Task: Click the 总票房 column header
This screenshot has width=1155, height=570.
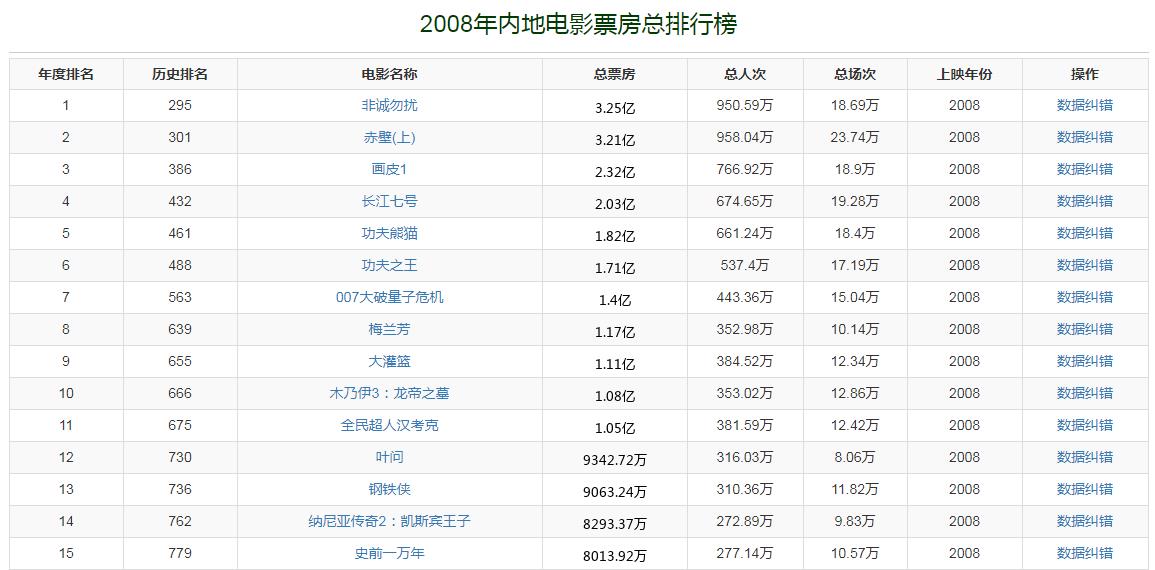Action: point(614,74)
